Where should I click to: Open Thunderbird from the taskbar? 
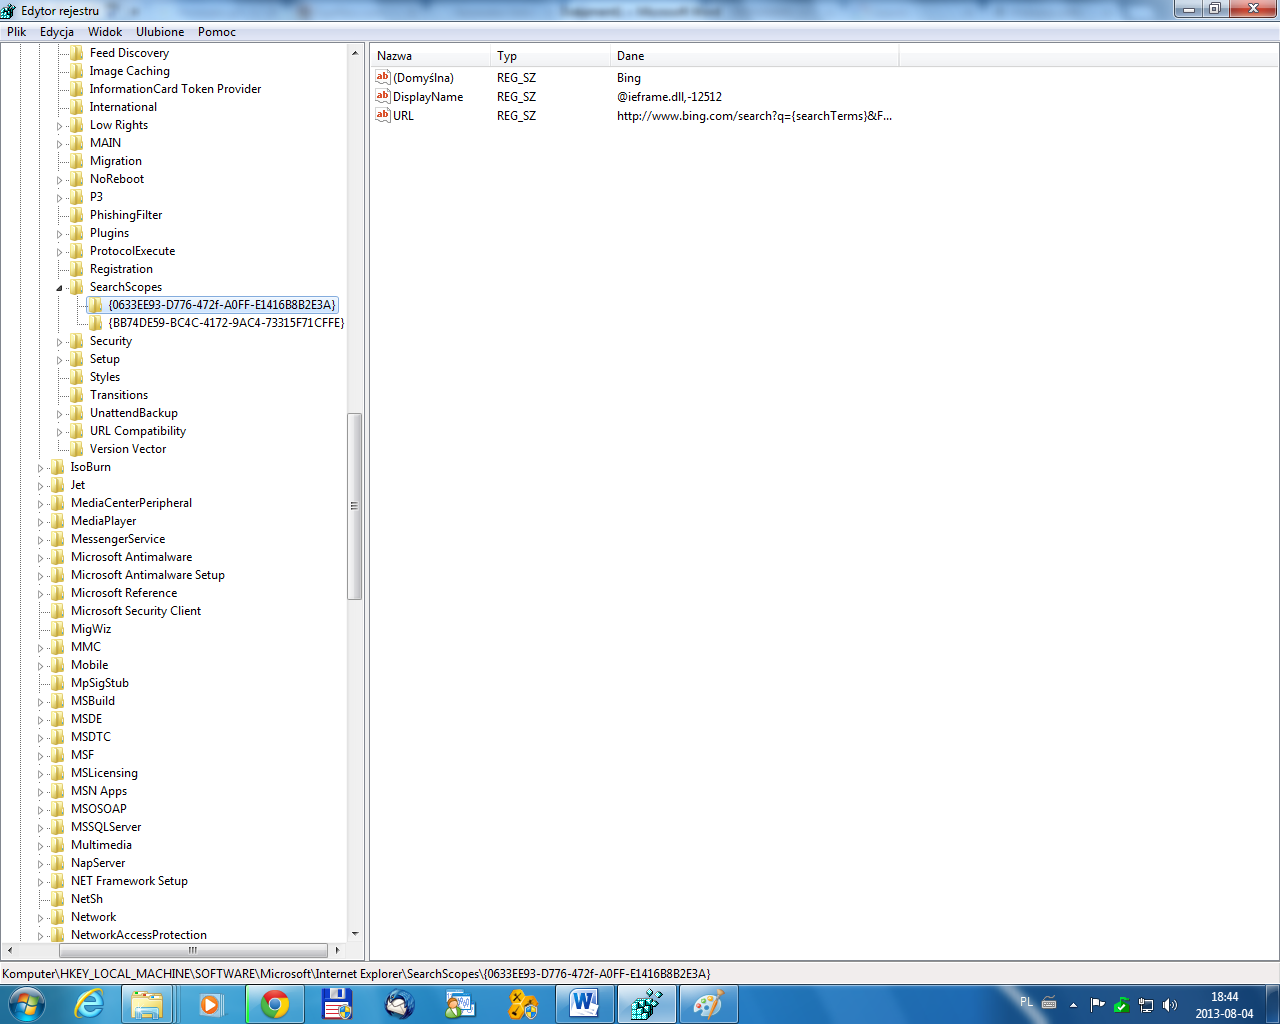[x=399, y=1004]
